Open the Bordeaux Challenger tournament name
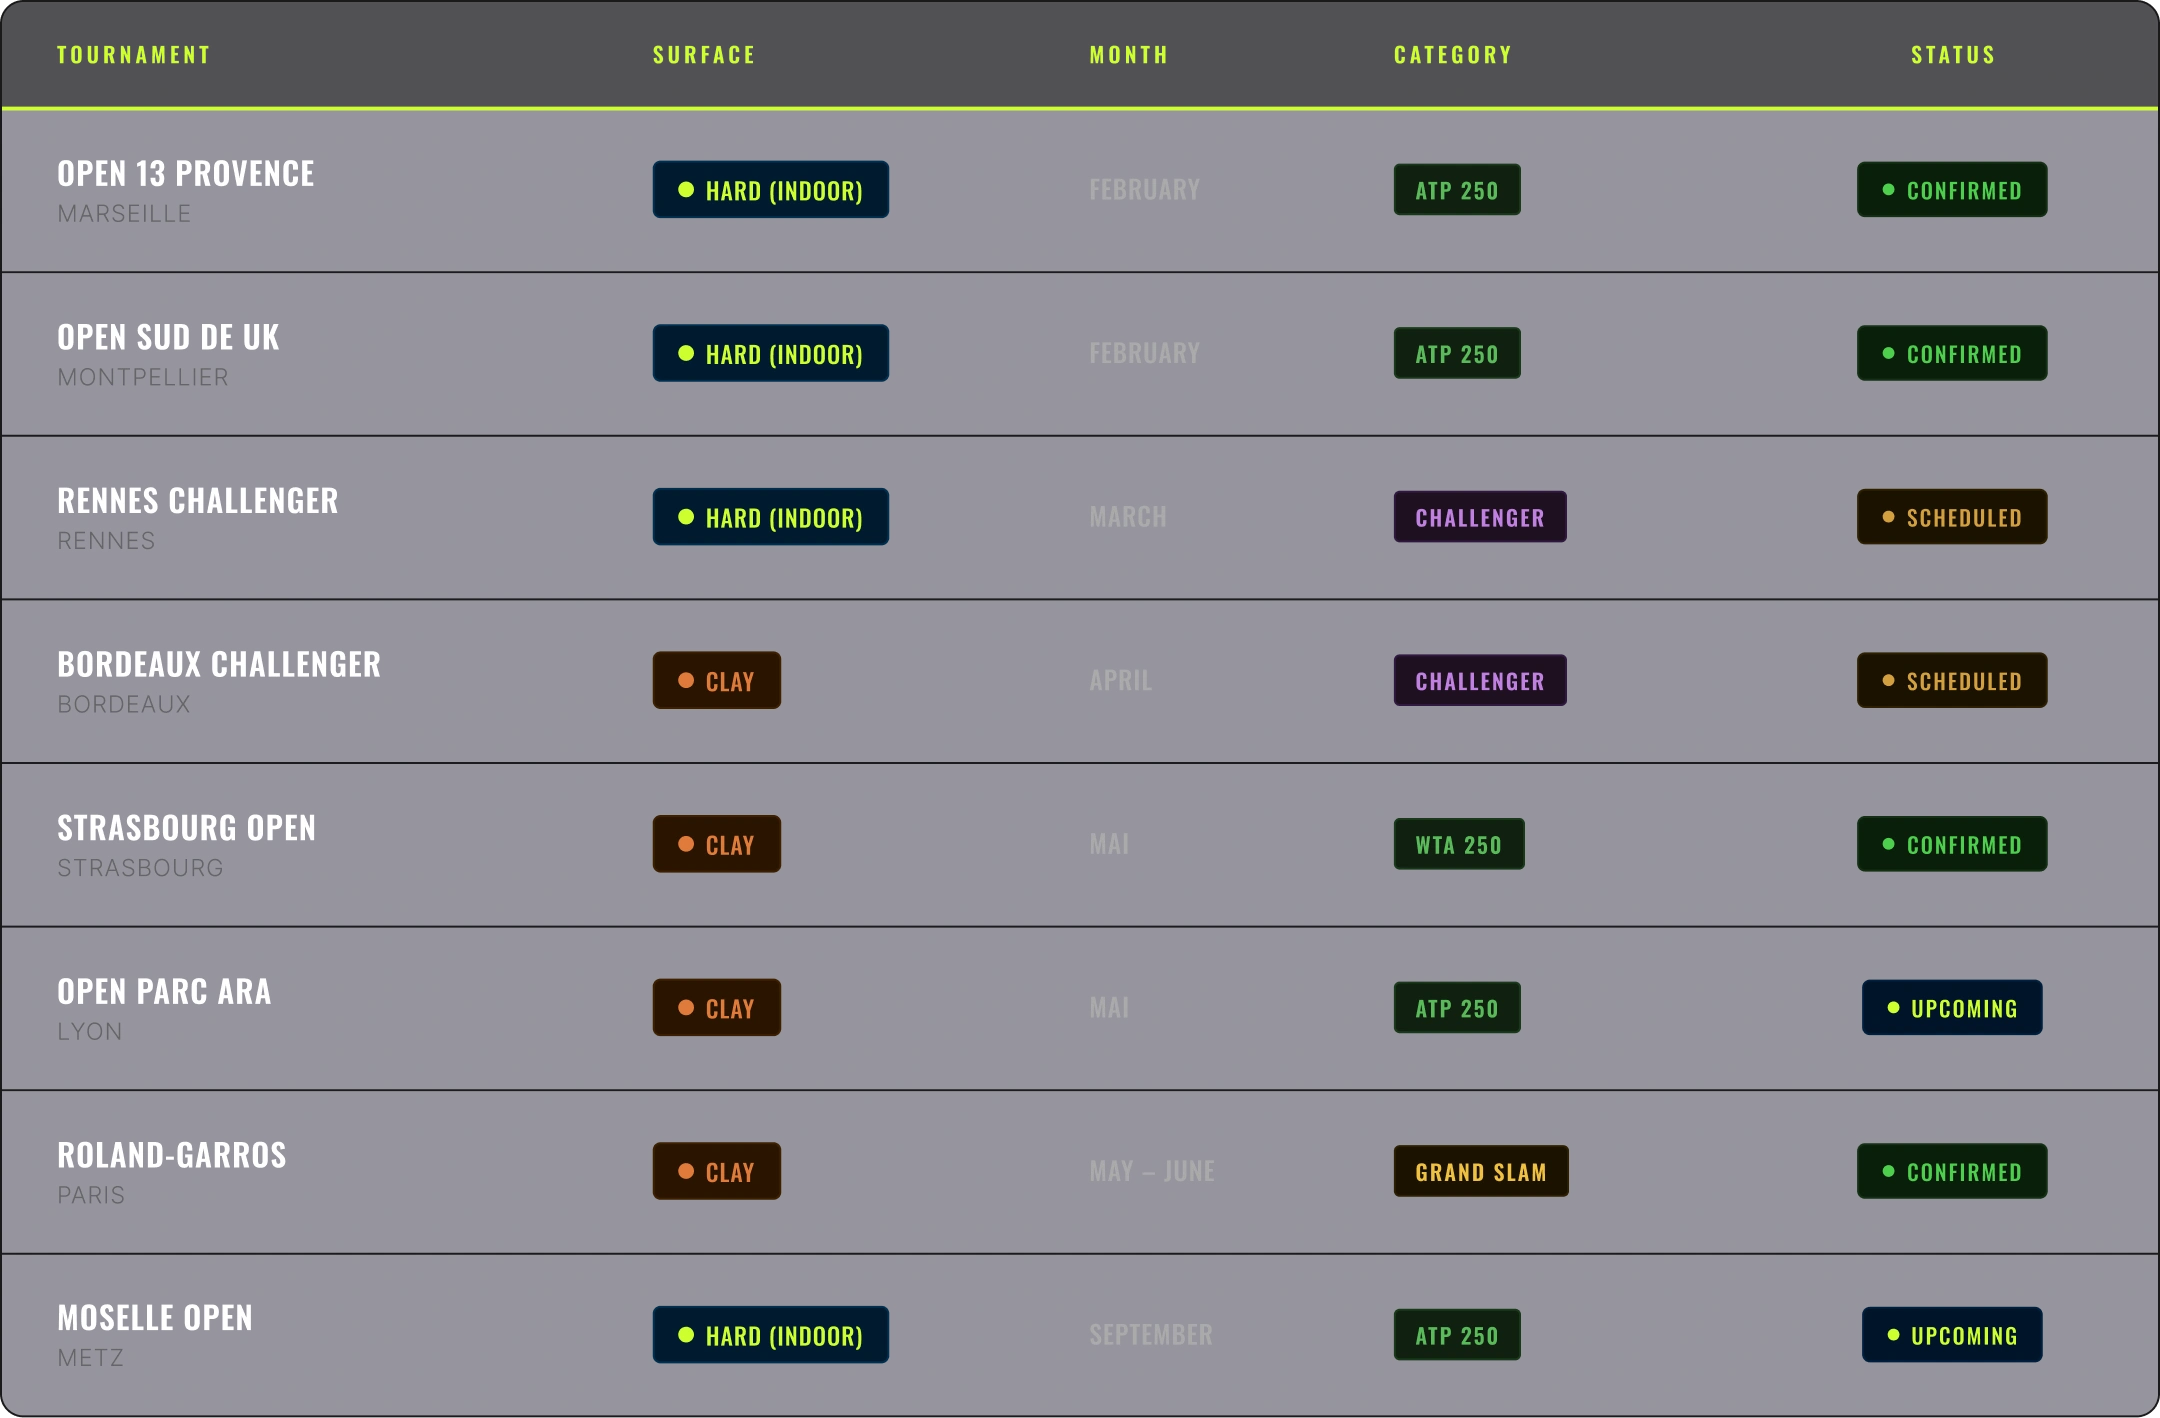Viewport: 2160px width, 1418px height. 219,664
